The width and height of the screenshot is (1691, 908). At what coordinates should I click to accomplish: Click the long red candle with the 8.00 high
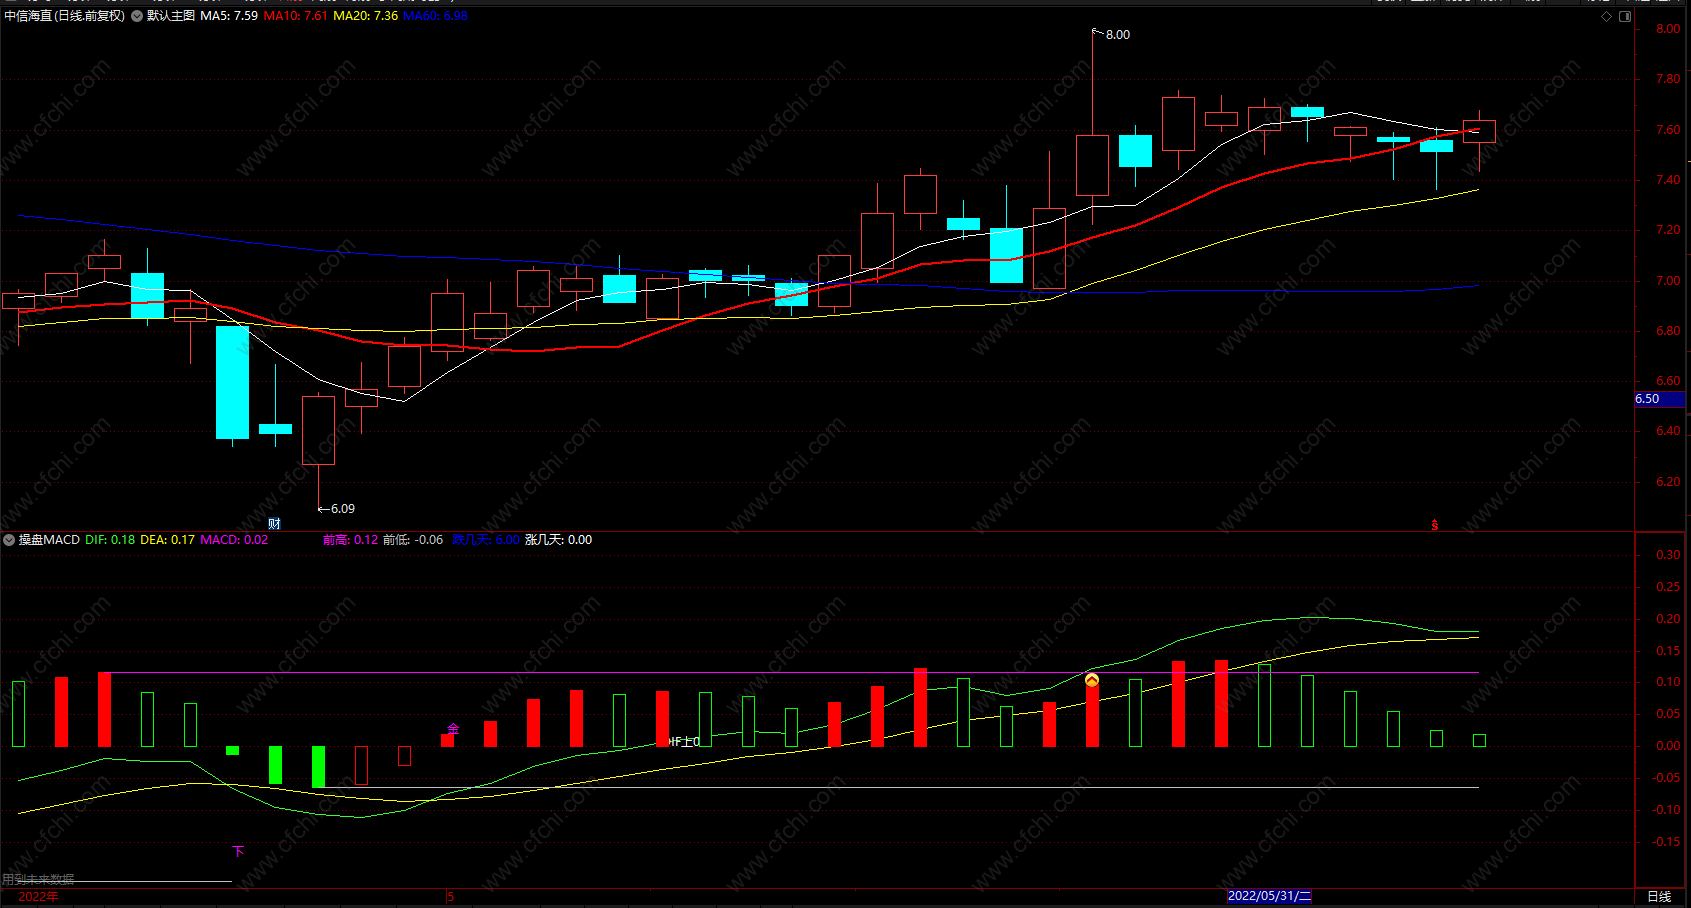pos(1092,165)
